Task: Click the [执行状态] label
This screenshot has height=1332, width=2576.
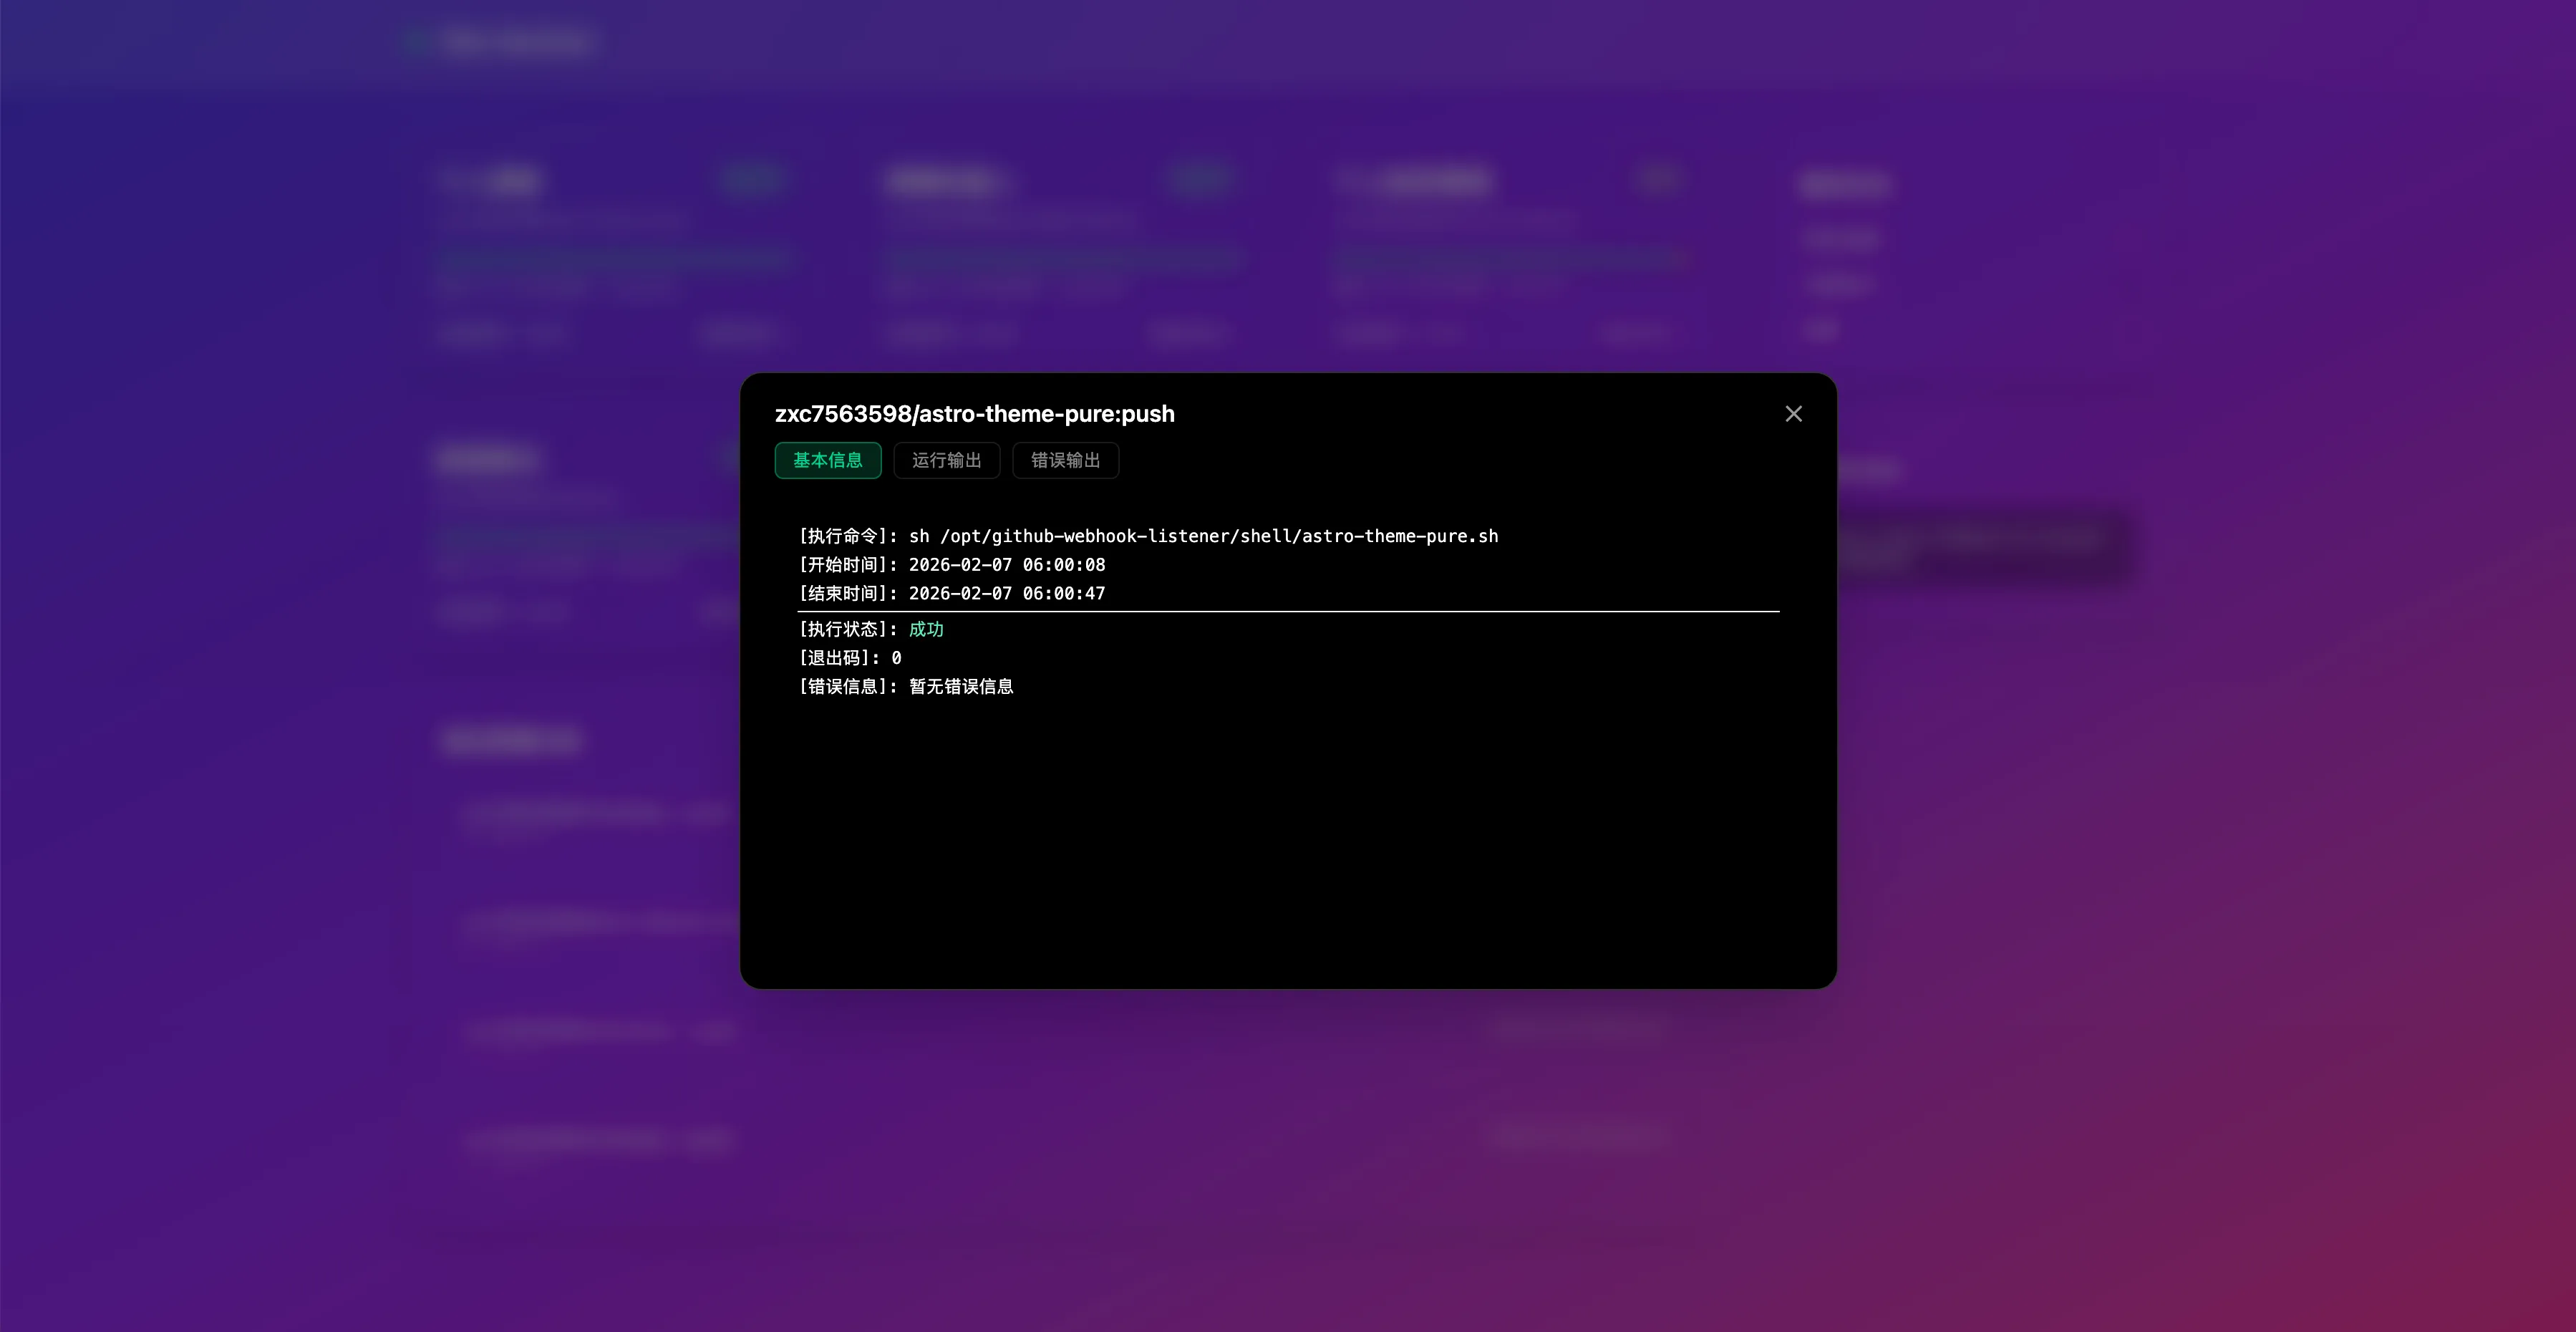Action: point(846,629)
